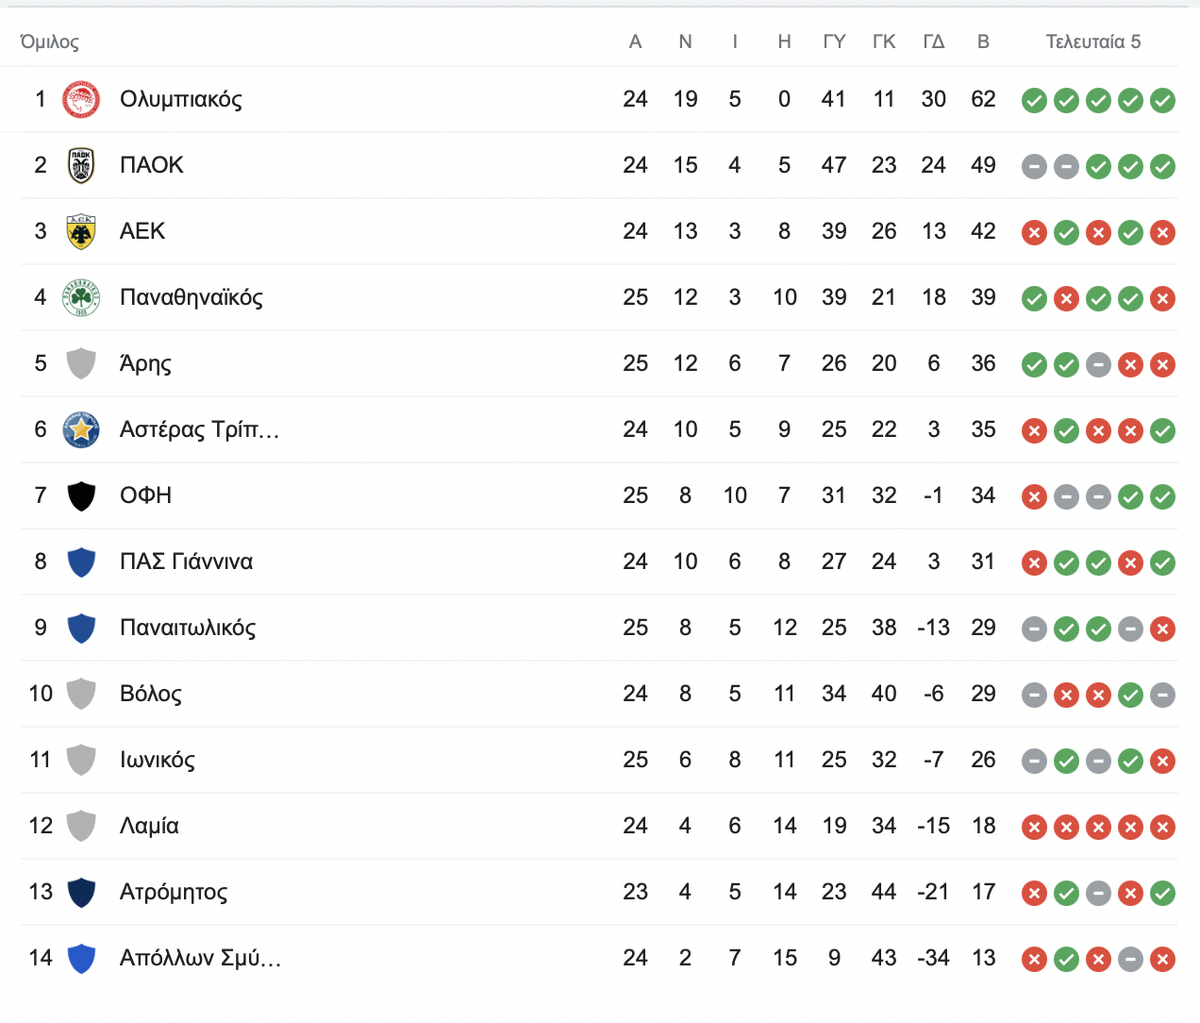Select the Ιωνικός team name
Viewport: 1200px width, 1023px height.
click(x=157, y=759)
